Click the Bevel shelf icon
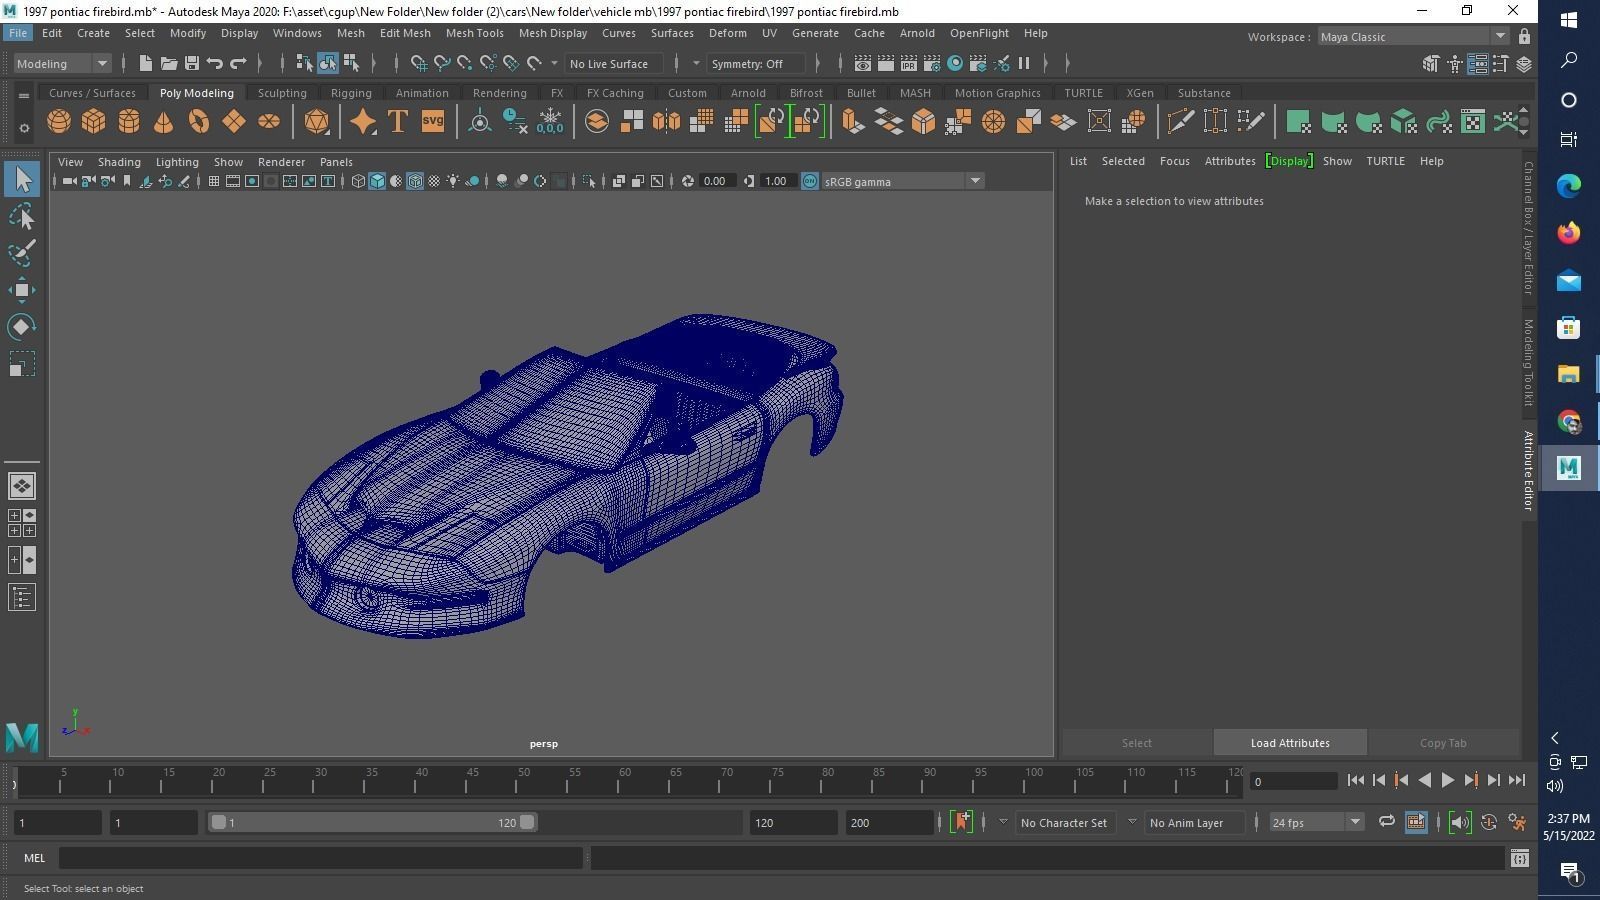The width and height of the screenshot is (1600, 900). [x=923, y=122]
